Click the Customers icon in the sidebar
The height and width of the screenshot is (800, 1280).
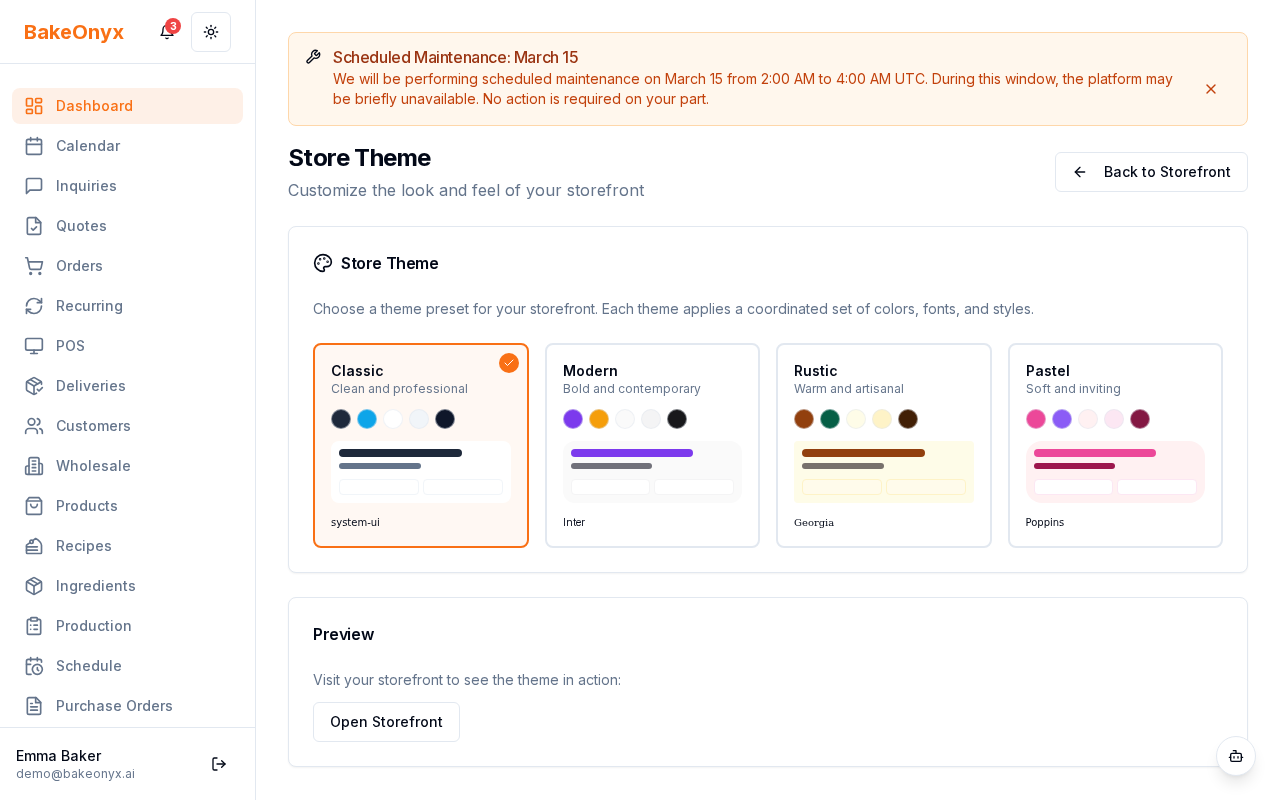pyautogui.click(x=34, y=426)
